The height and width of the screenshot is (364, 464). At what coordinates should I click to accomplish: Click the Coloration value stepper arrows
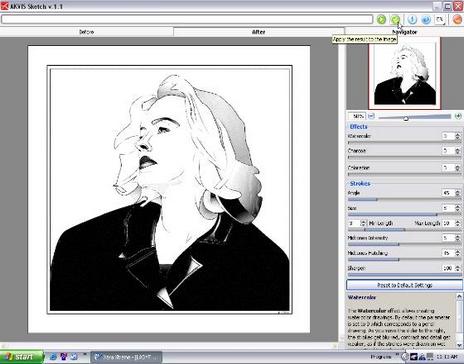[458, 168]
